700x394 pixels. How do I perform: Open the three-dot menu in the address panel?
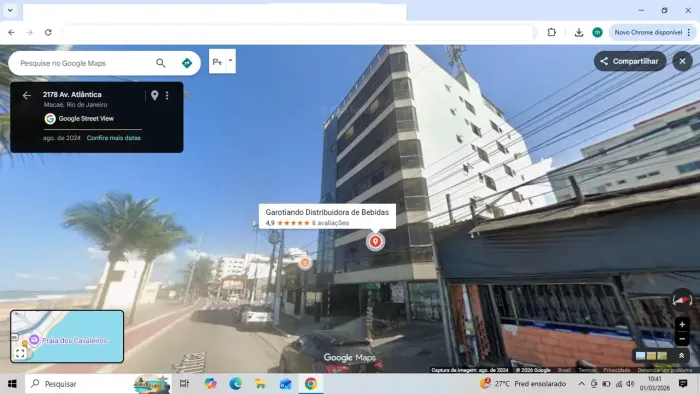click(167, 95)
